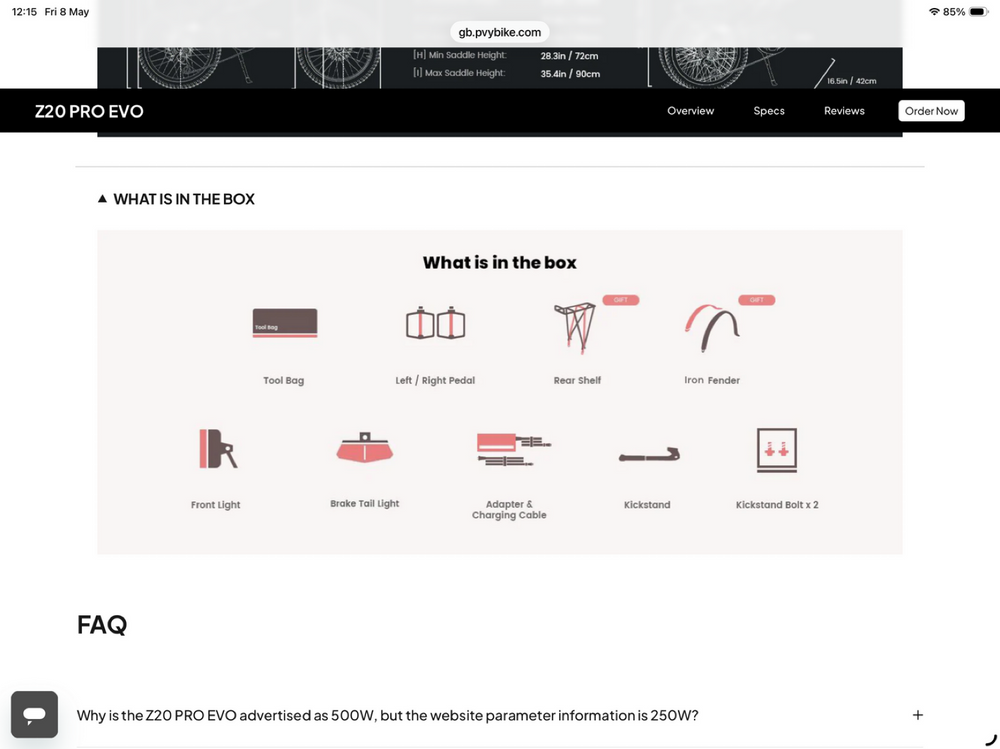Image resolution: width=1000 pixels, height=749 pixels.
Task: Click the Front Light icon
Action: tap(218, 449)
